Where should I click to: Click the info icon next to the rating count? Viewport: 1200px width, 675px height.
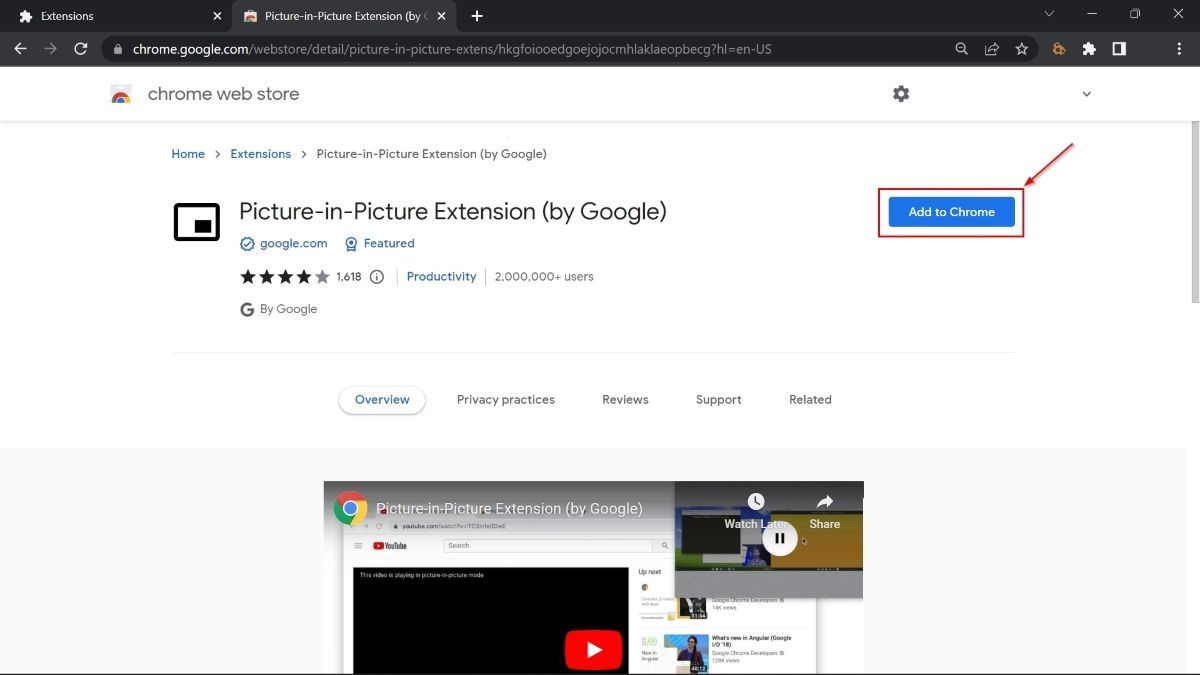tap(376, 276)
